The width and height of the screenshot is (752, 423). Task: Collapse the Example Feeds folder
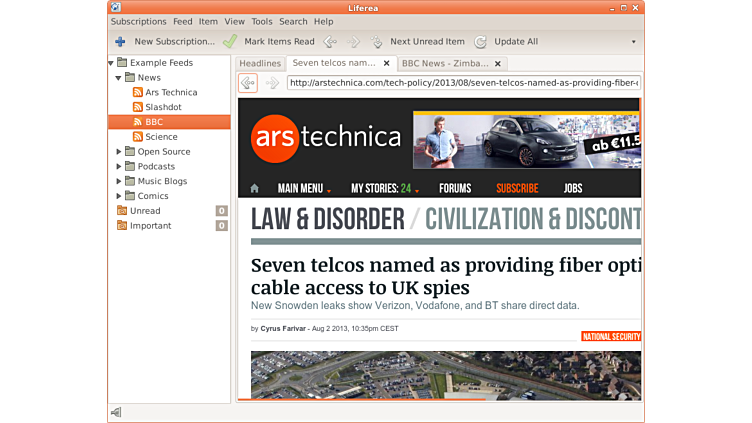(111, 63)
